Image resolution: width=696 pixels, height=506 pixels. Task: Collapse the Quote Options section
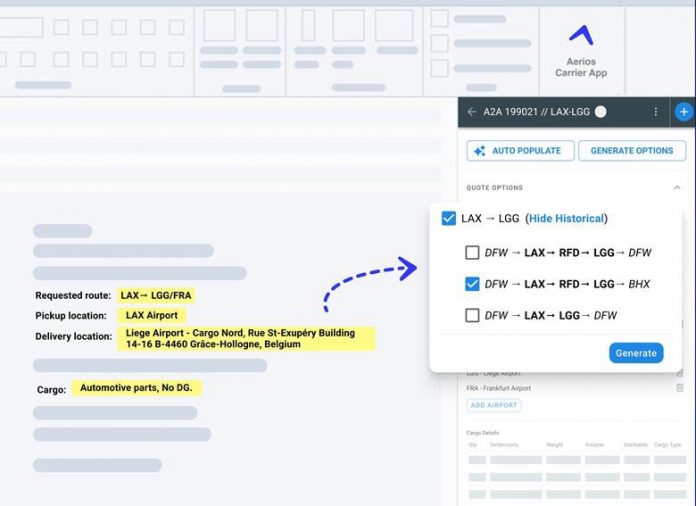[677, 188]
